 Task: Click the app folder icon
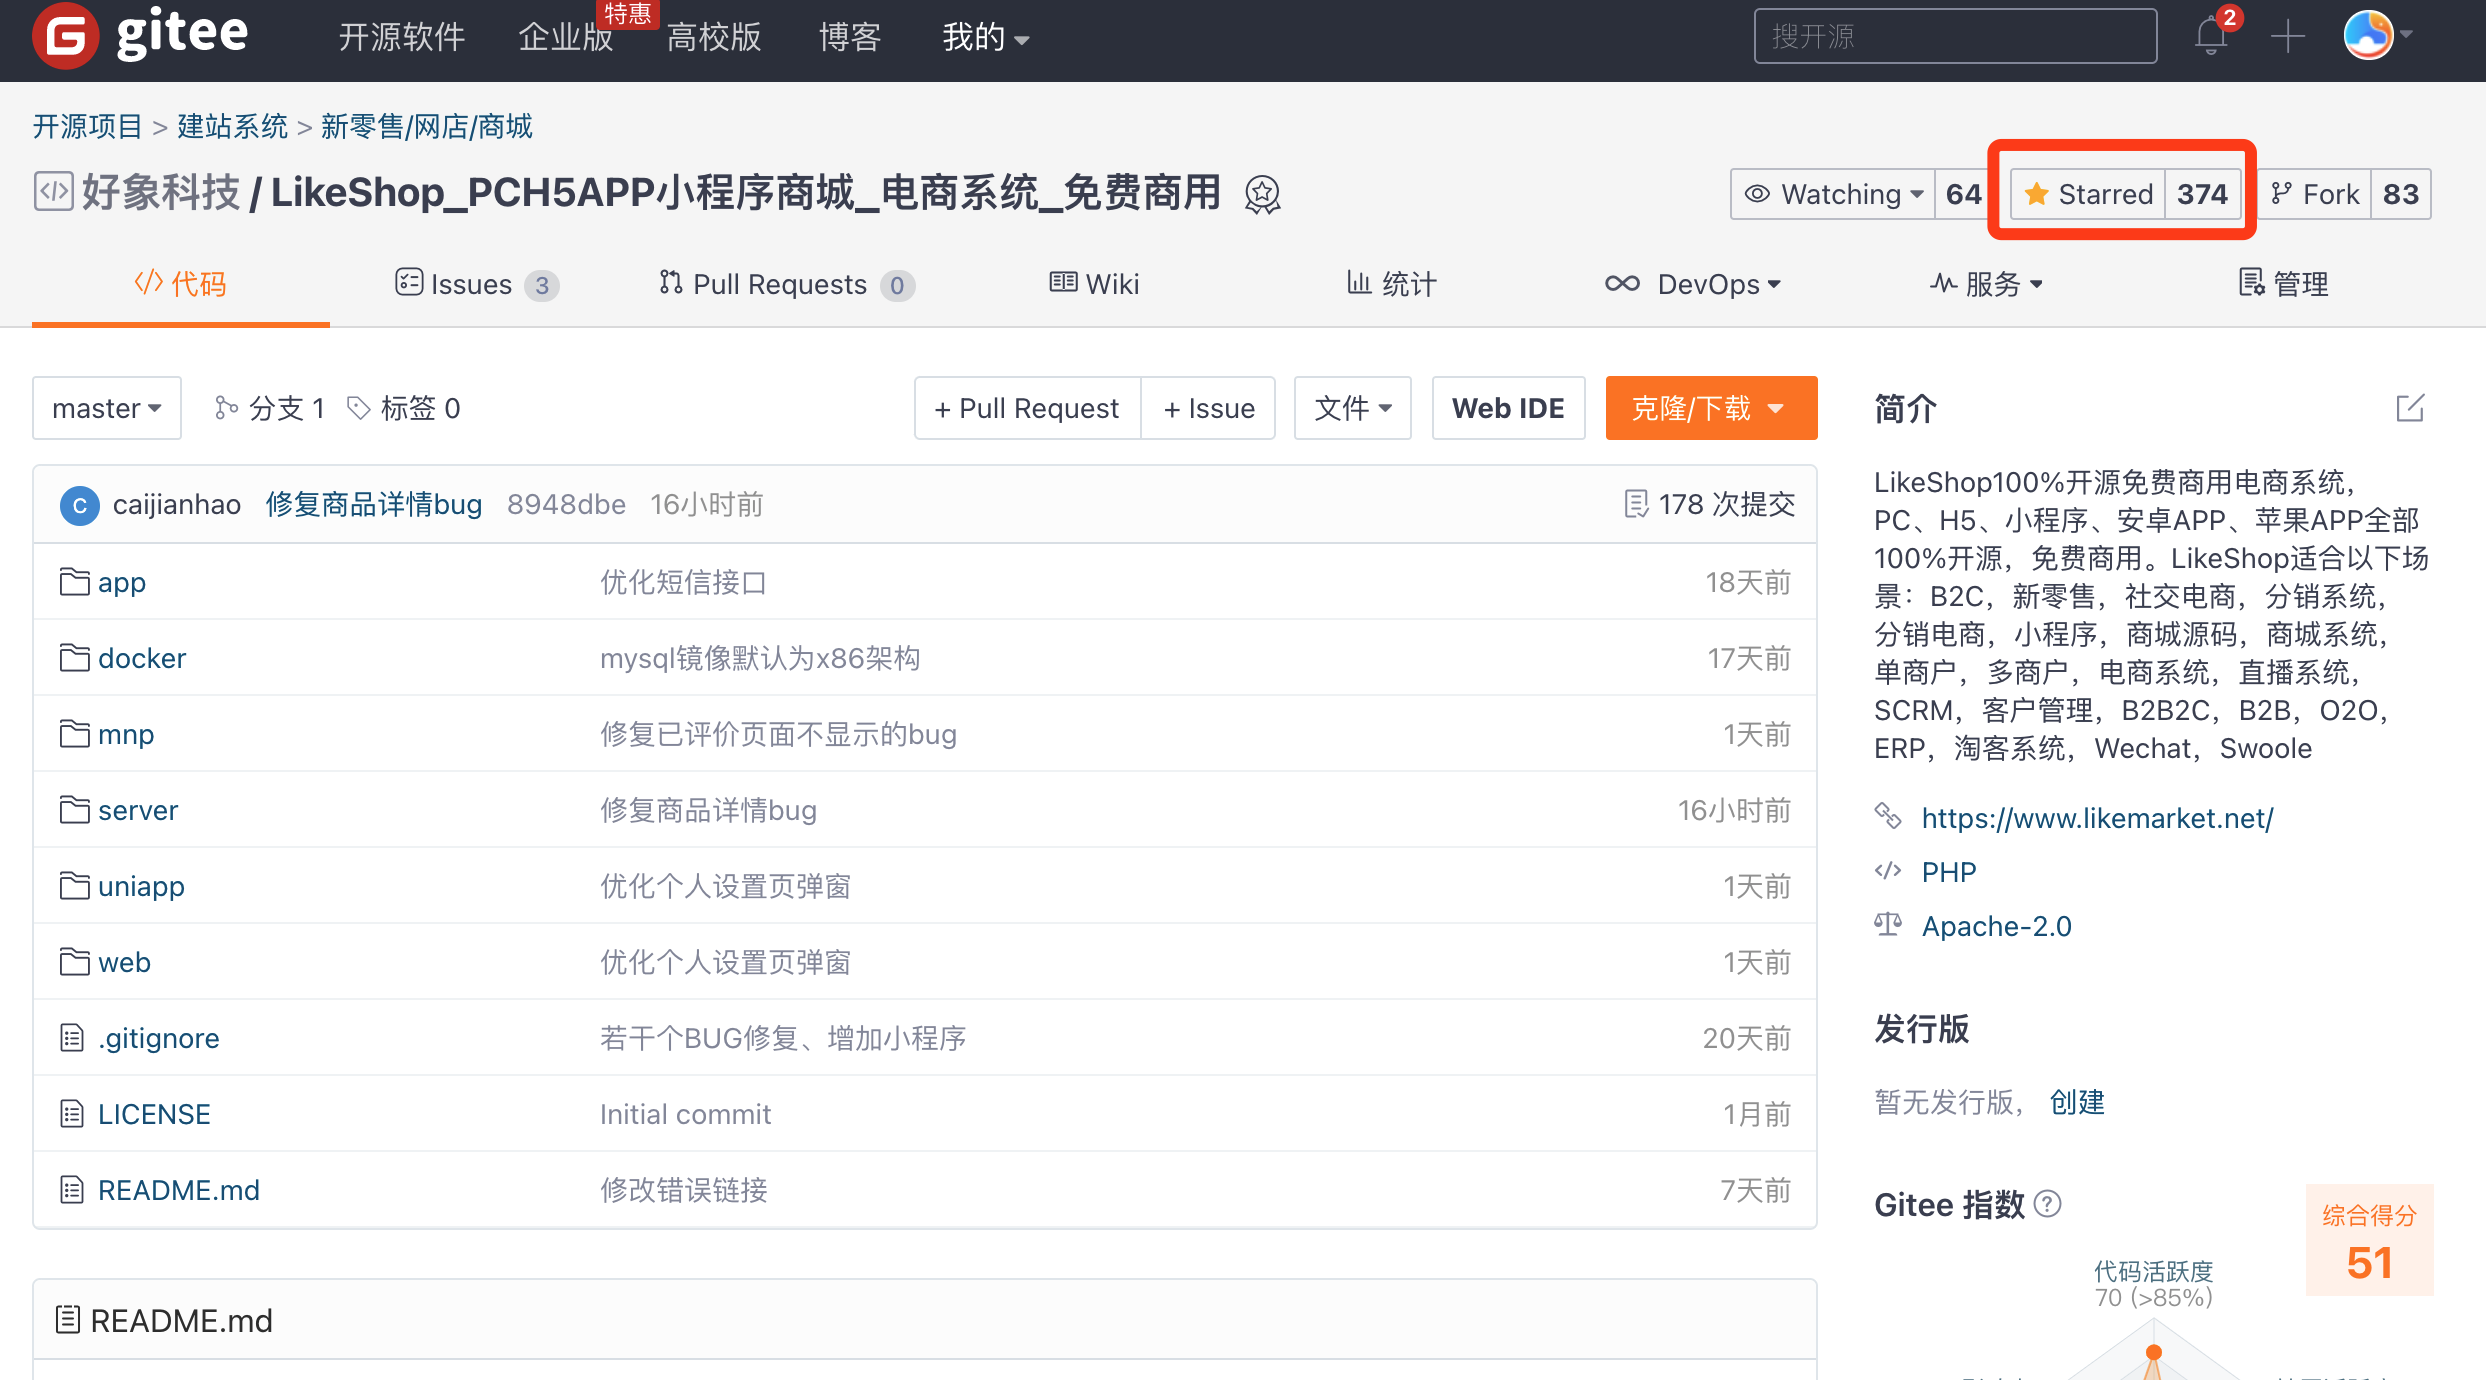pyautogui.click(x=74, y=582)
